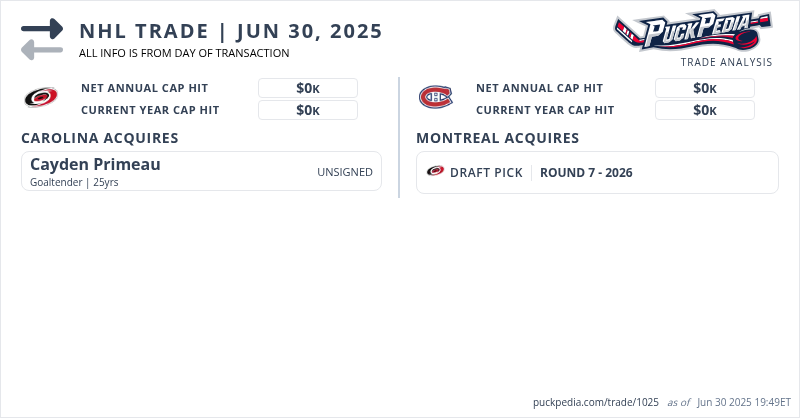Click the Montreal Canadiens team logo
Image resolution: width=800 pixels, height=418 pixels.
pyautogui.click(x=435, y=98)
